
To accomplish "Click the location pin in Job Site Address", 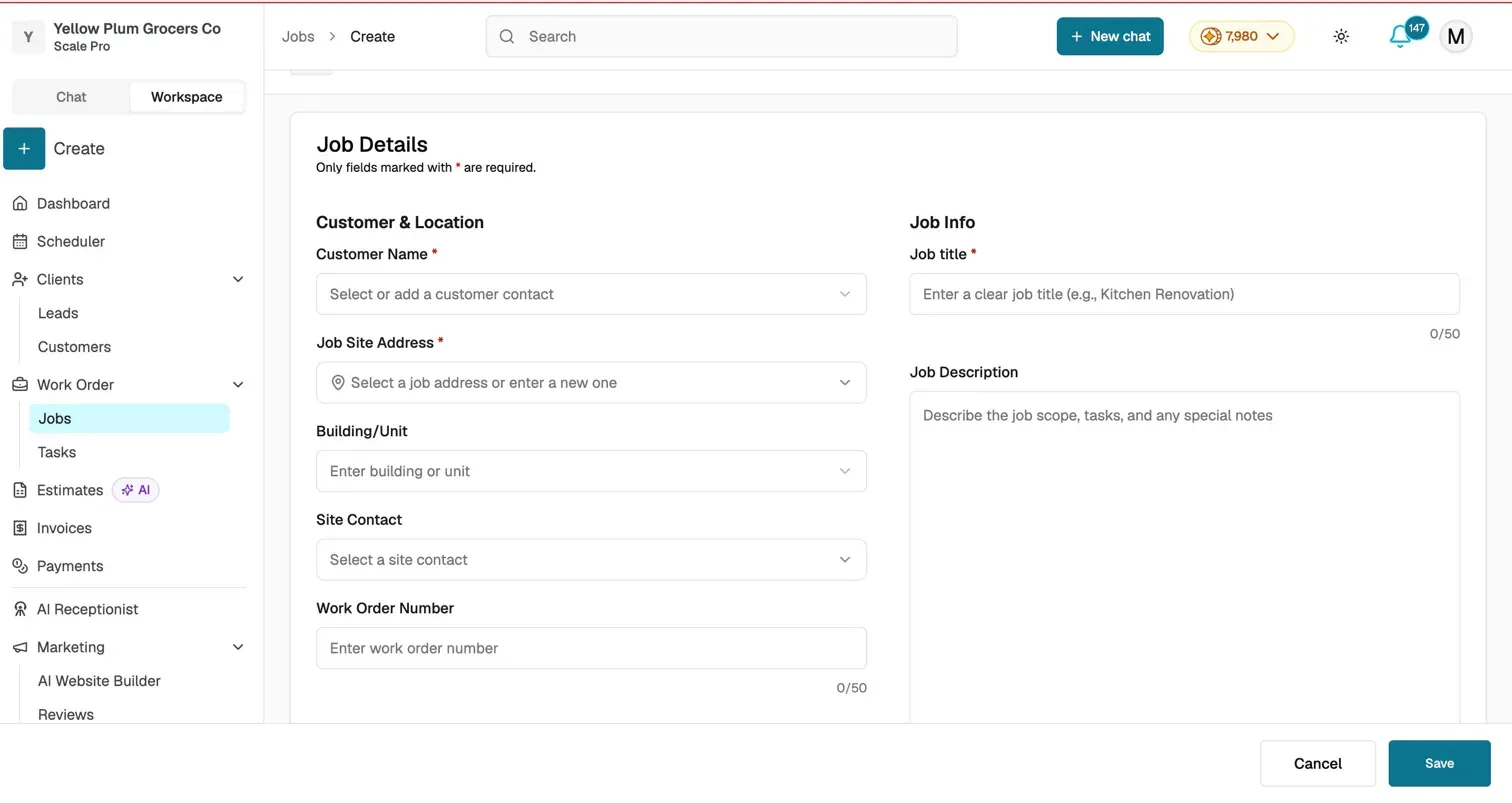I will [338, 383].
